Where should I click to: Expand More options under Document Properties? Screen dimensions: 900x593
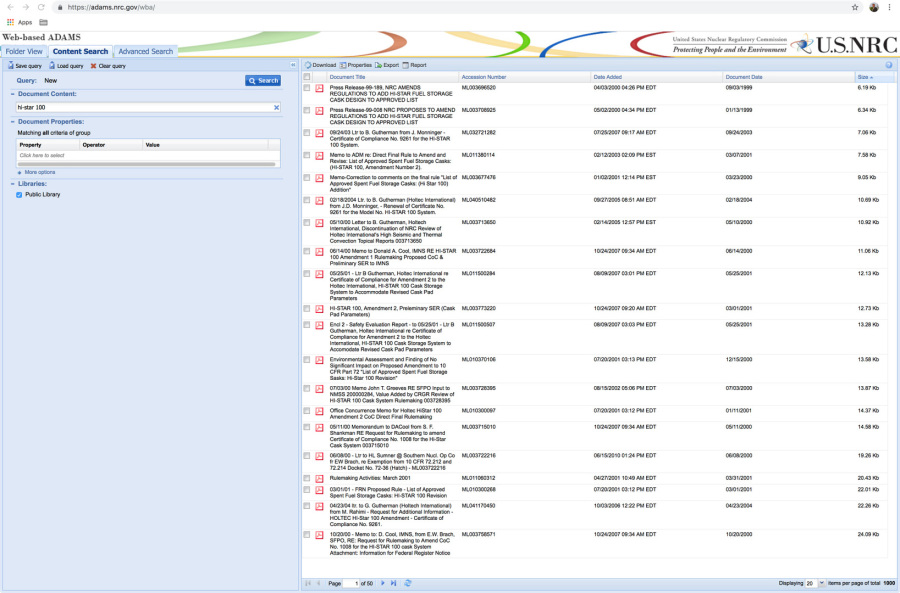(19, 172)
